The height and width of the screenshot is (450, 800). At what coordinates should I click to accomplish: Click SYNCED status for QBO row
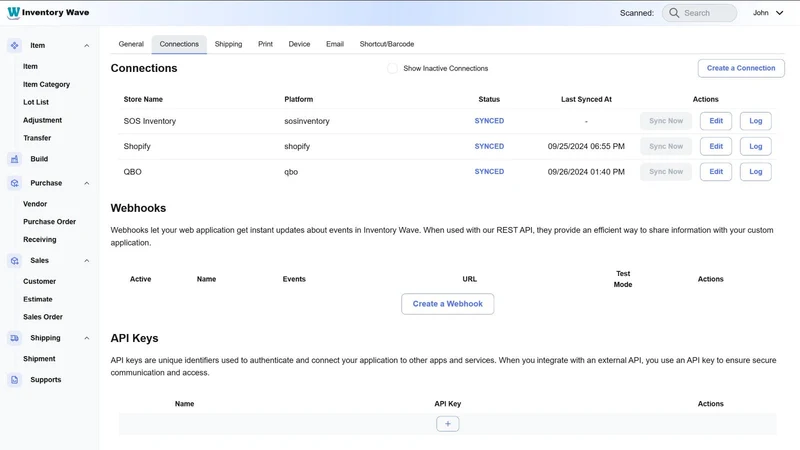489,171
